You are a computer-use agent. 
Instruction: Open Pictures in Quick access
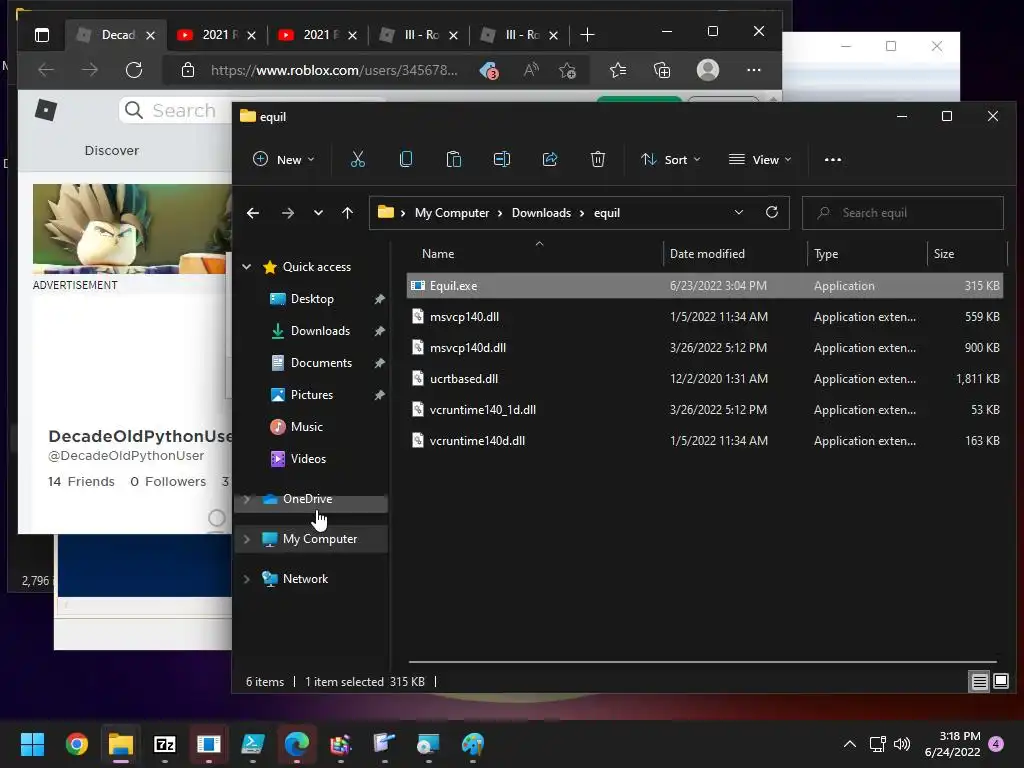click(x=311, y=394)
